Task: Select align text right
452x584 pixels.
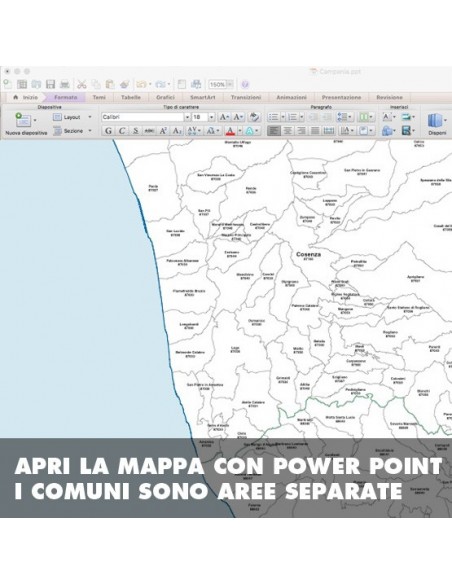Action: pyautogui.click(x=301, y=131)
